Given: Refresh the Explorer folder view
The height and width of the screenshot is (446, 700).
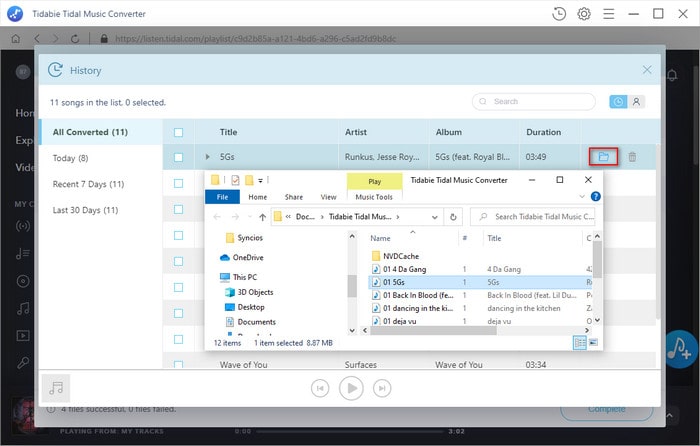Looking at the screenshot, I should 453,217.
